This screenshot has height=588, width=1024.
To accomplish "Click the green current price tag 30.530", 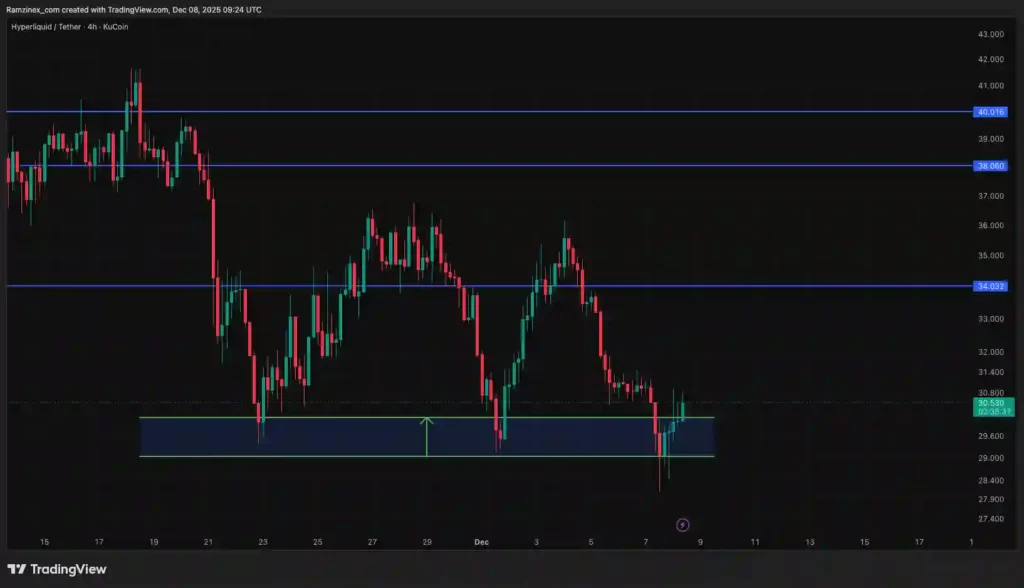I will tap(991, 406).
